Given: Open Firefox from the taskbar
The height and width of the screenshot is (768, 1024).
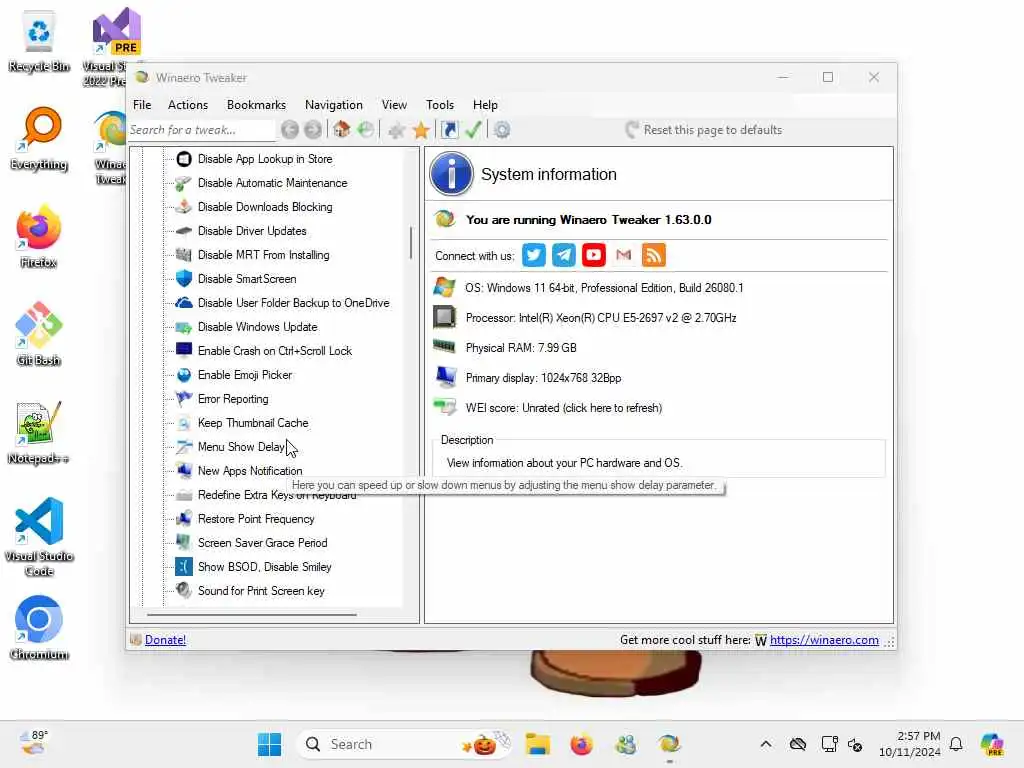Looking at the screenshot, I should pos(581,744).
